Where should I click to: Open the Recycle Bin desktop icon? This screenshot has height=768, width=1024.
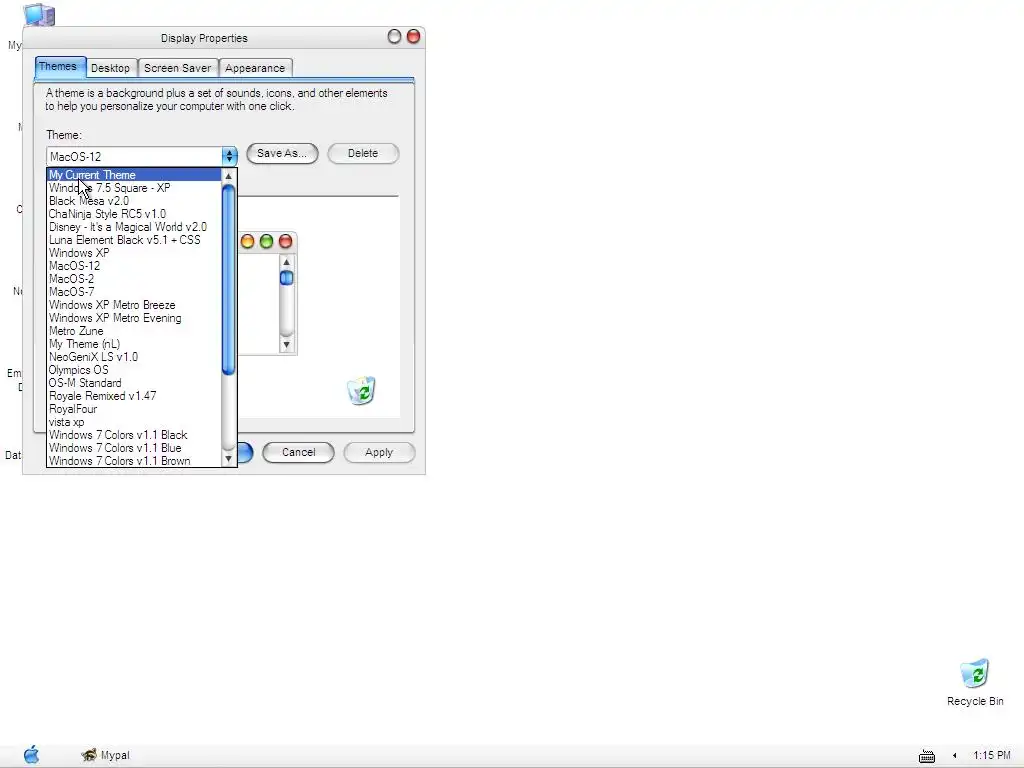click(975, 682)
